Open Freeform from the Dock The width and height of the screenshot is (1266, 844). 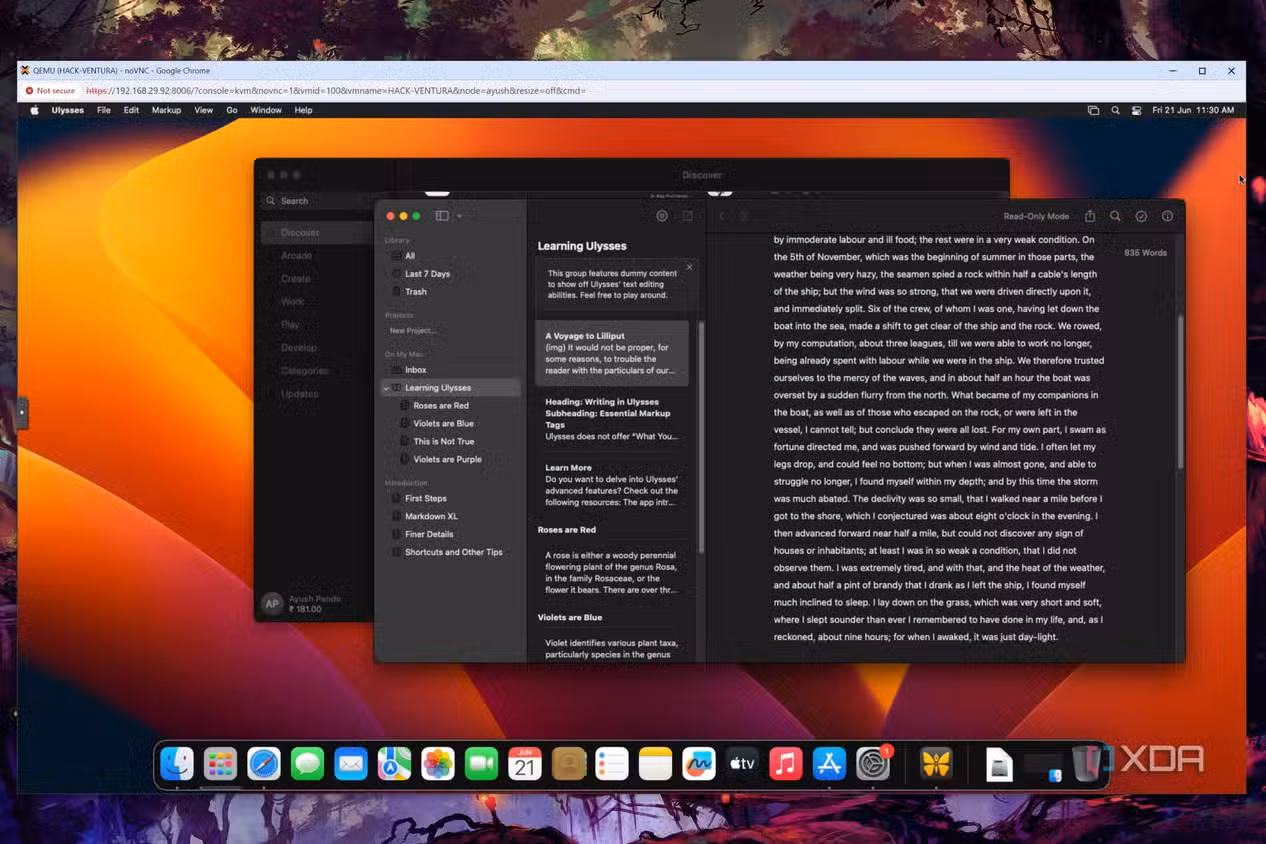tap(699, 764)
